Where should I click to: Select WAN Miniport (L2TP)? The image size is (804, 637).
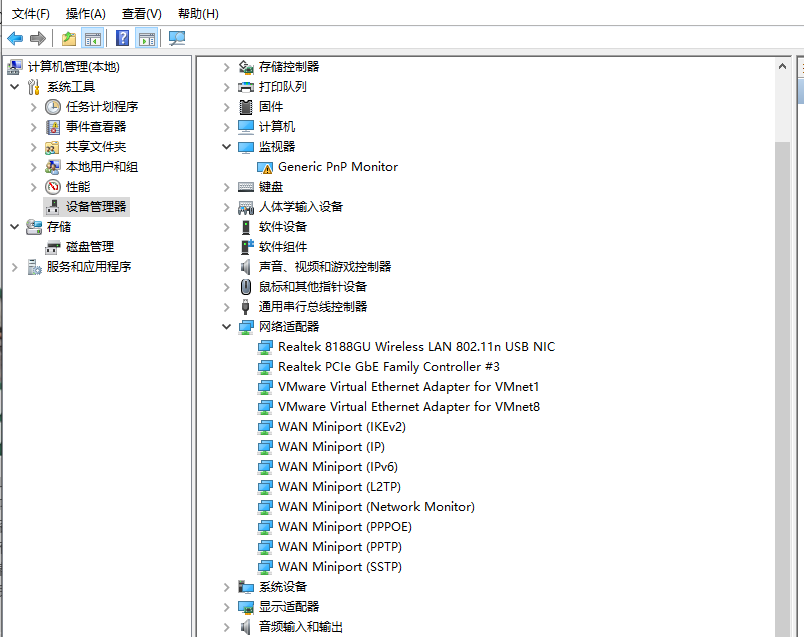pos(339,487)
